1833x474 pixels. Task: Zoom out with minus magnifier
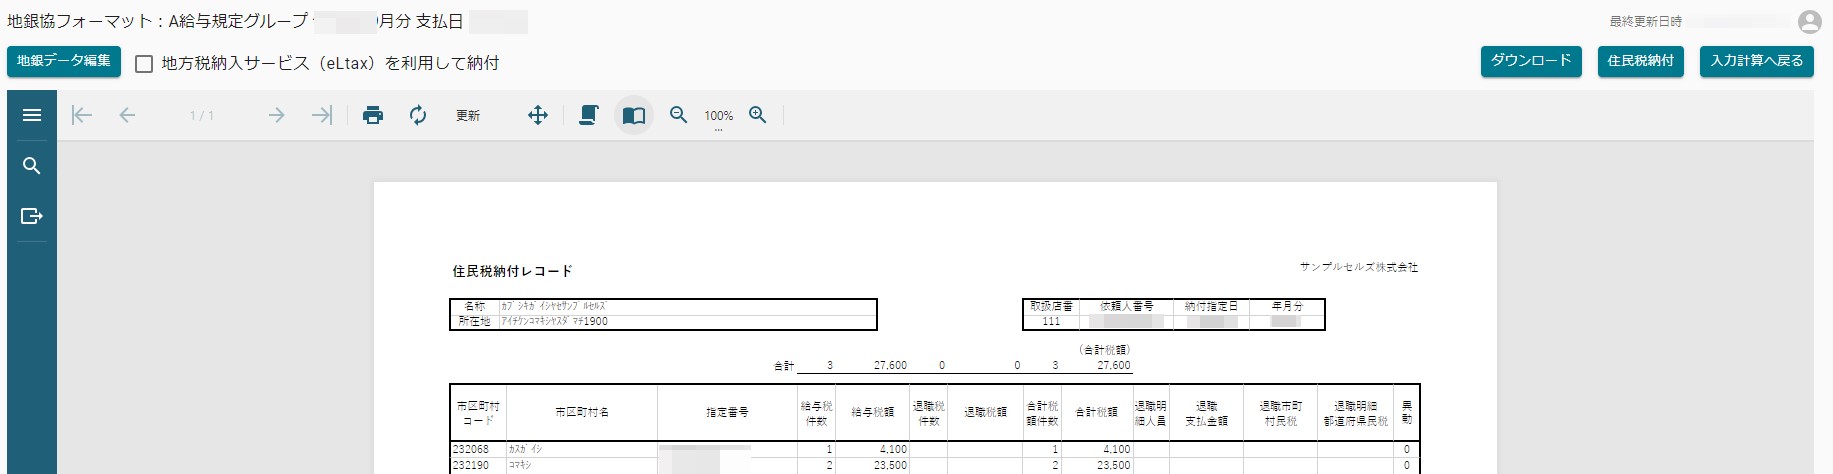click(679, 115)
